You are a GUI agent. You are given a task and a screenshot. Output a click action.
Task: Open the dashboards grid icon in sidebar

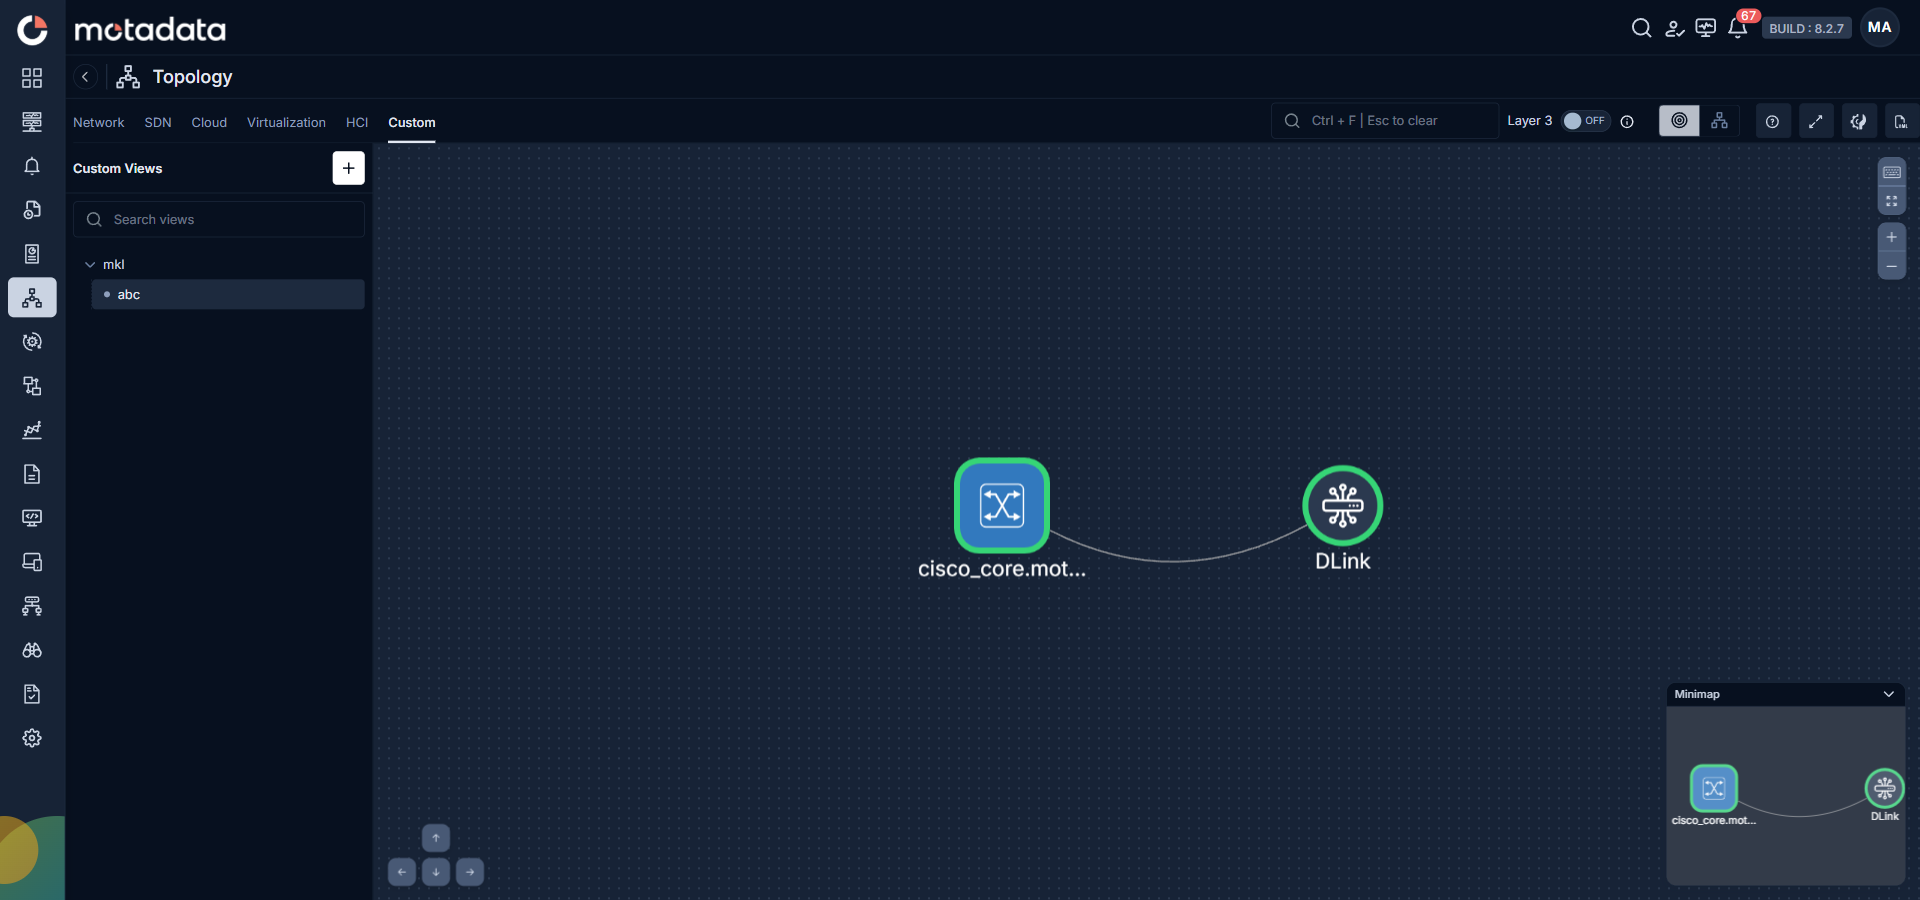(32, 78)
